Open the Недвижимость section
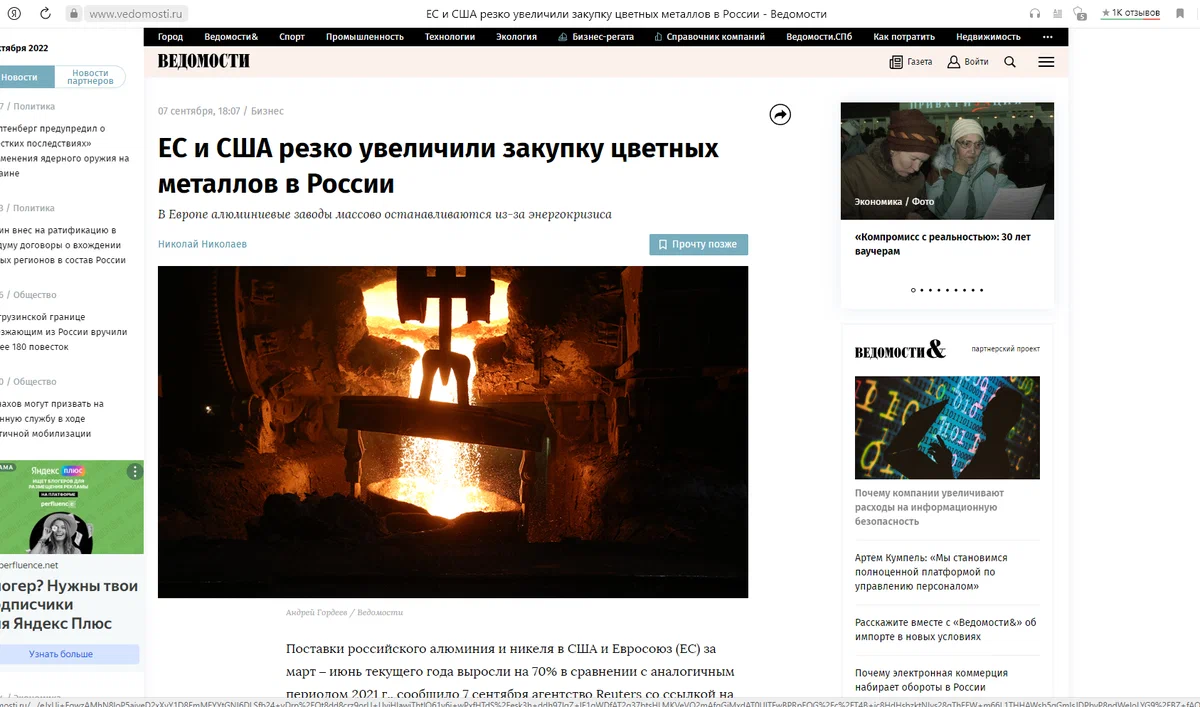The height and width of the screenshot is (707, 1200). (x=988, y=37)
